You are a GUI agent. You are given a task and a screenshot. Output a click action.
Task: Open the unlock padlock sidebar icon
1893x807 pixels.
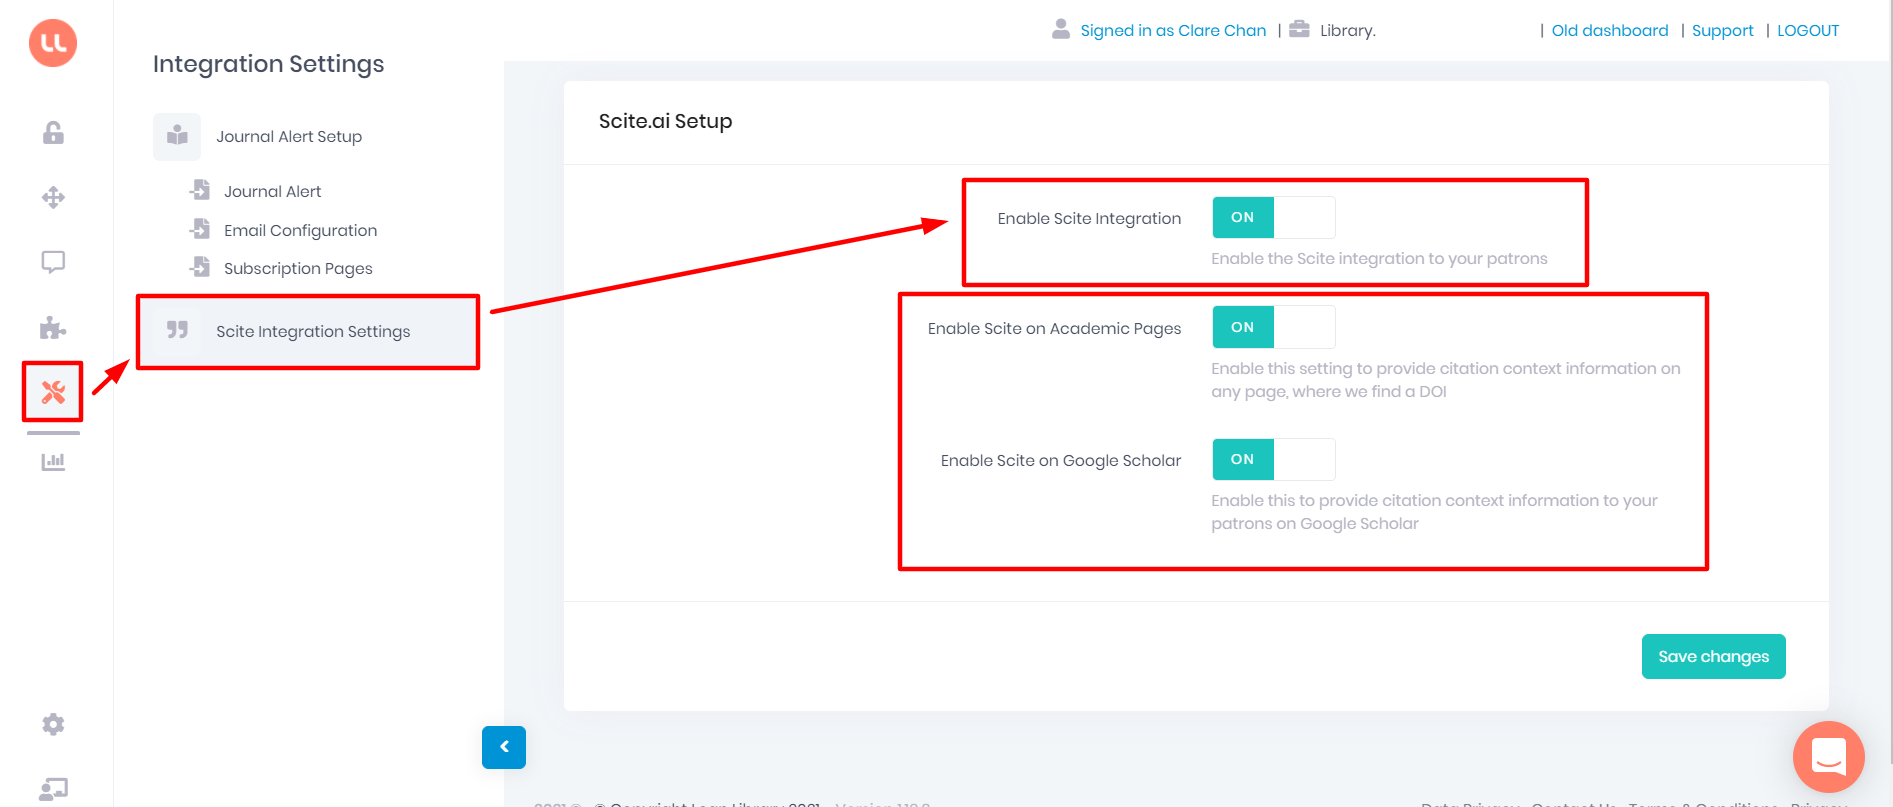53,133
